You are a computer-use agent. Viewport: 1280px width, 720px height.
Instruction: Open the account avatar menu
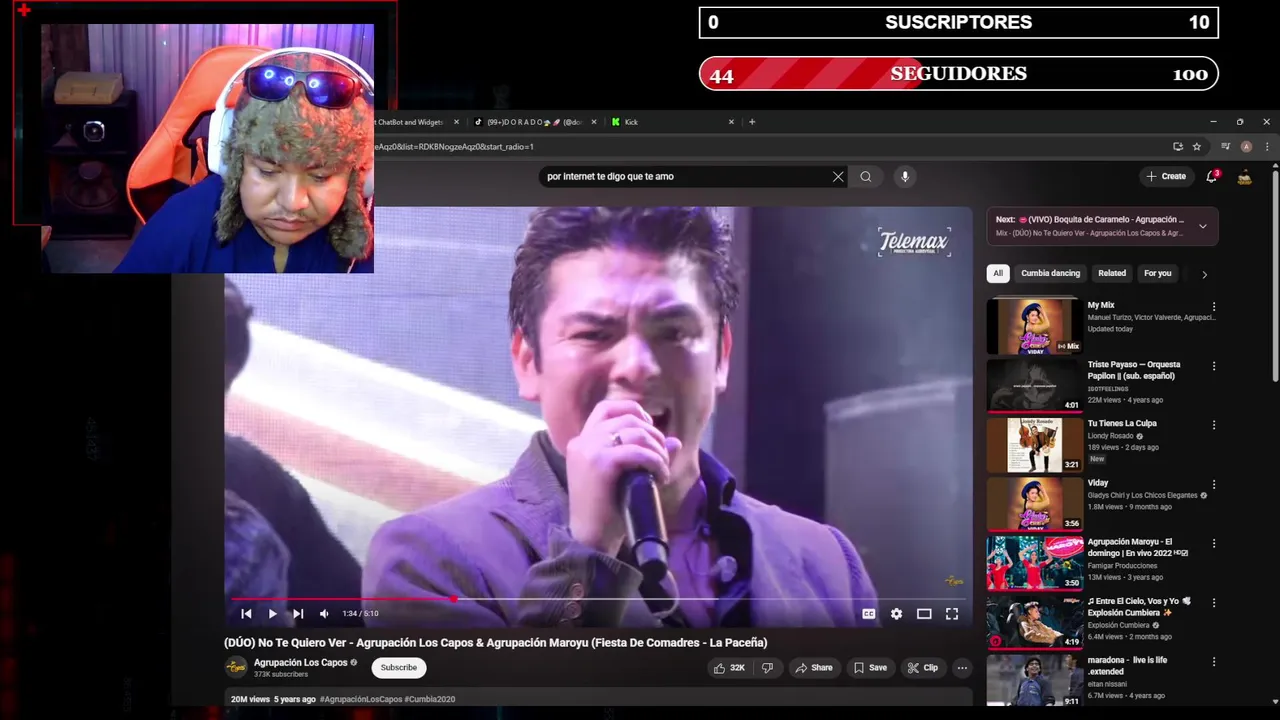[1245, 177]
